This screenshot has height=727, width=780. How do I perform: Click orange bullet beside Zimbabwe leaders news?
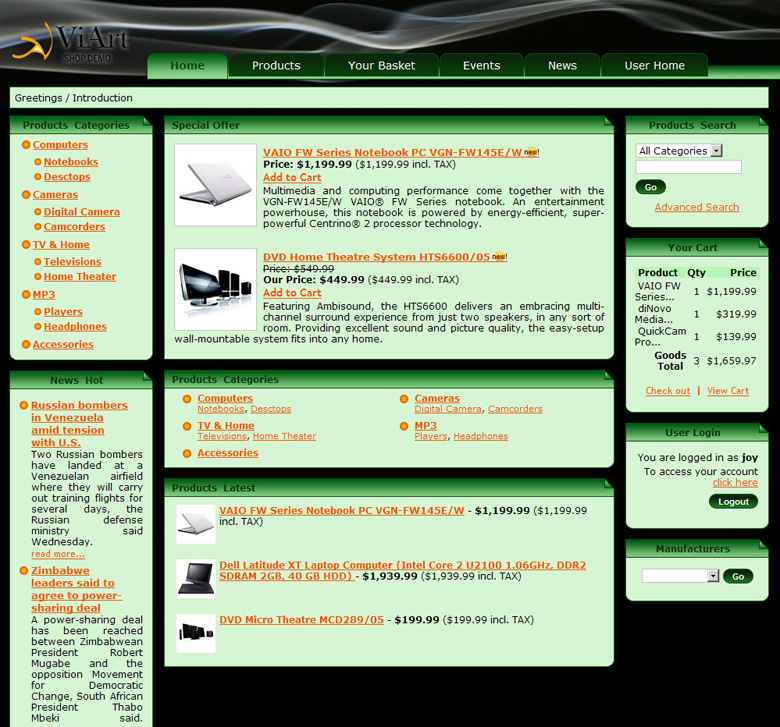coord(23,571)
